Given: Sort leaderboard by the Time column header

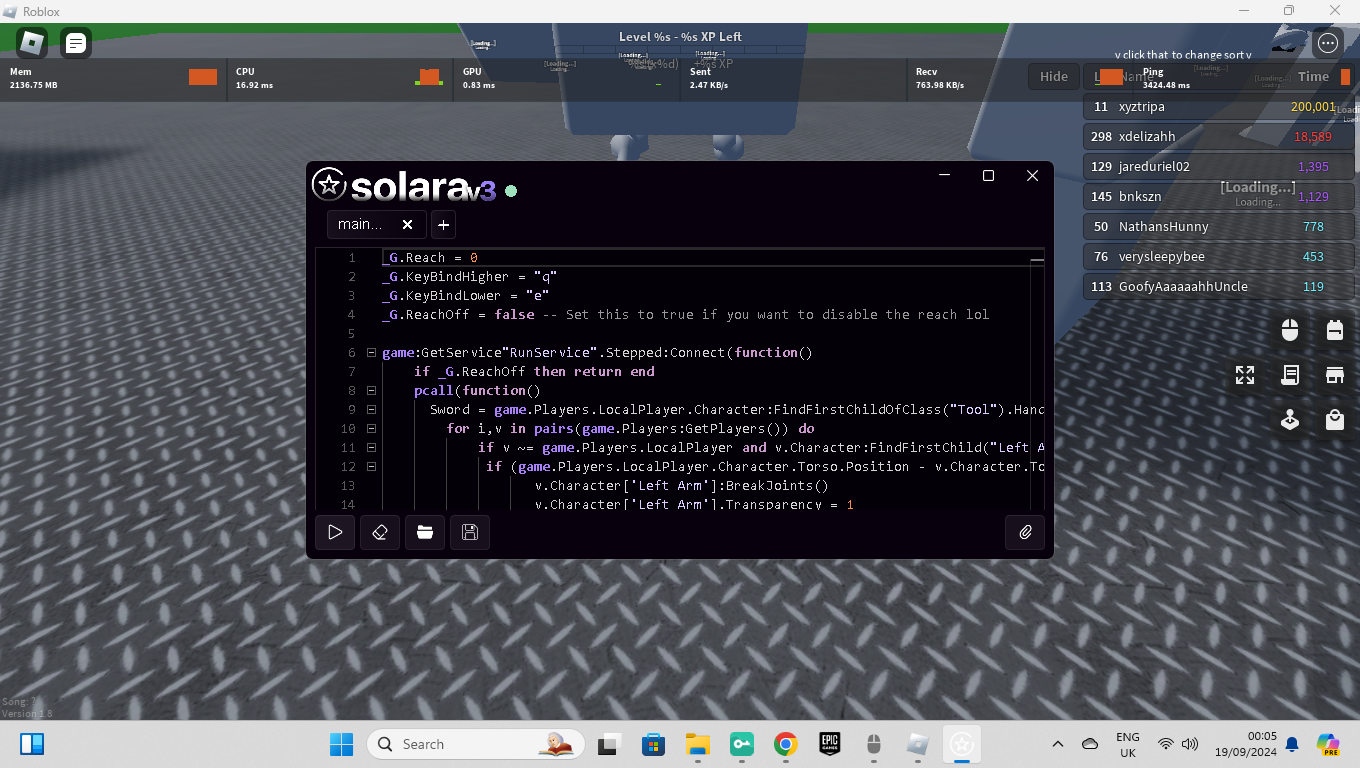Looking at the screenshot, I should [x=1313, y=77].
